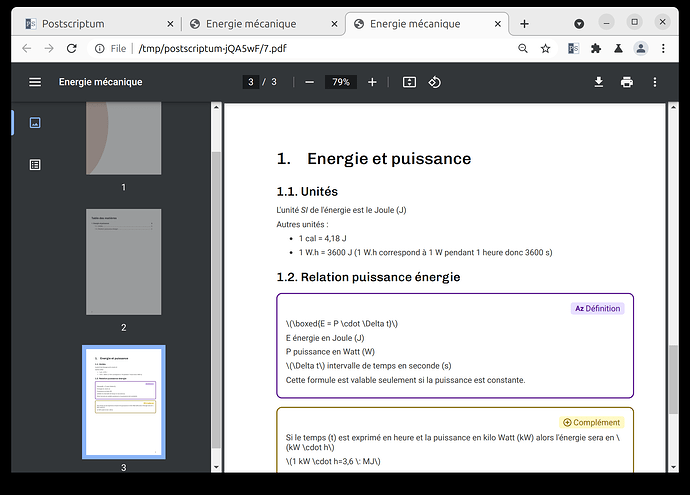The image size is (690, 495).
Task: Click the zoom in plus button
Action: pyautogui.click(x=372, y=82)
